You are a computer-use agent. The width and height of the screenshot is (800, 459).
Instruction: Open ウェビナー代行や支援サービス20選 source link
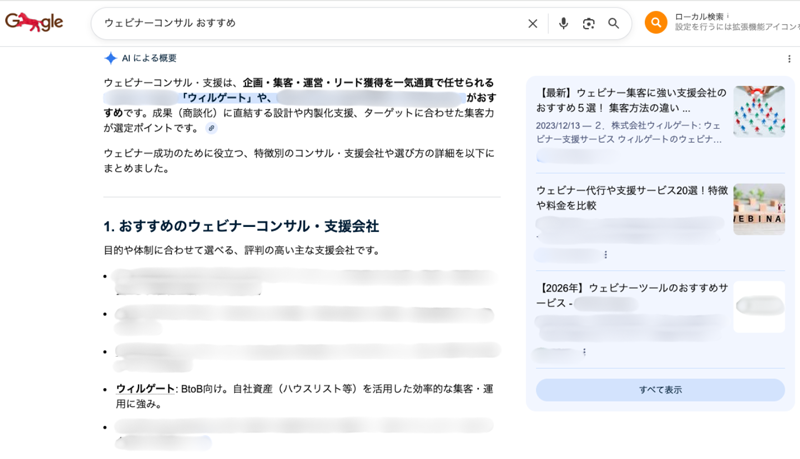(x=631, y=197)
